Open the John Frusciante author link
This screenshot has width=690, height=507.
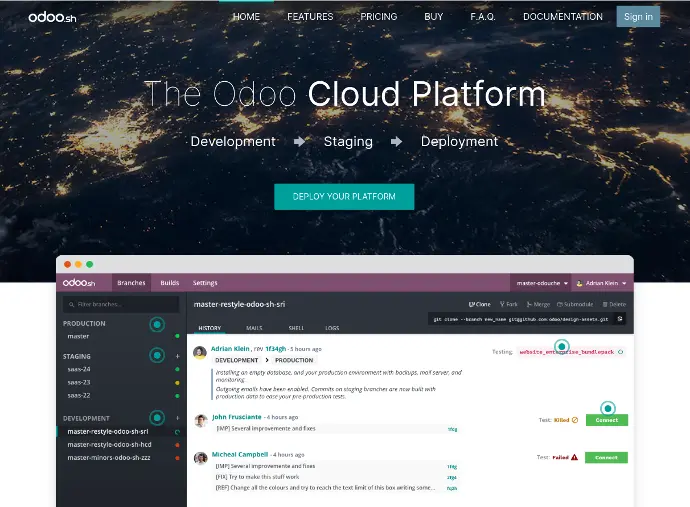click(237, 417)
